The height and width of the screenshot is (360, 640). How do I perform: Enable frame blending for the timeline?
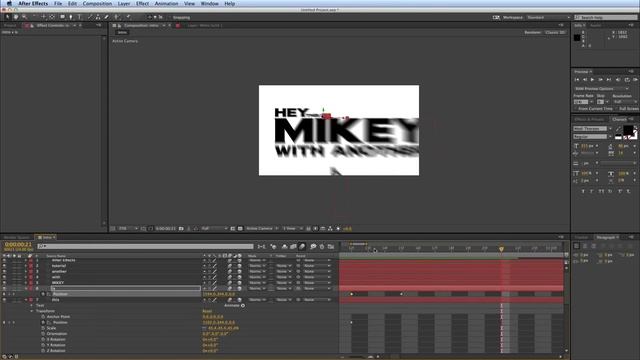293,247
